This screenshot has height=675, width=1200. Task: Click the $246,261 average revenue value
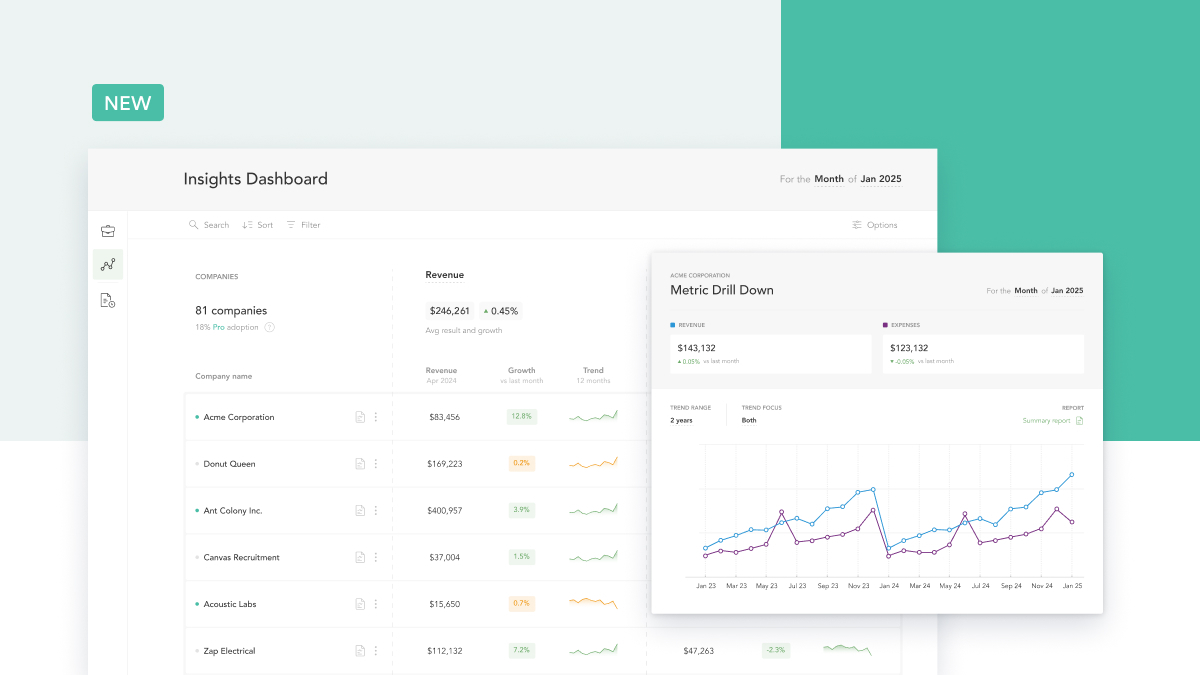[449, 311]
